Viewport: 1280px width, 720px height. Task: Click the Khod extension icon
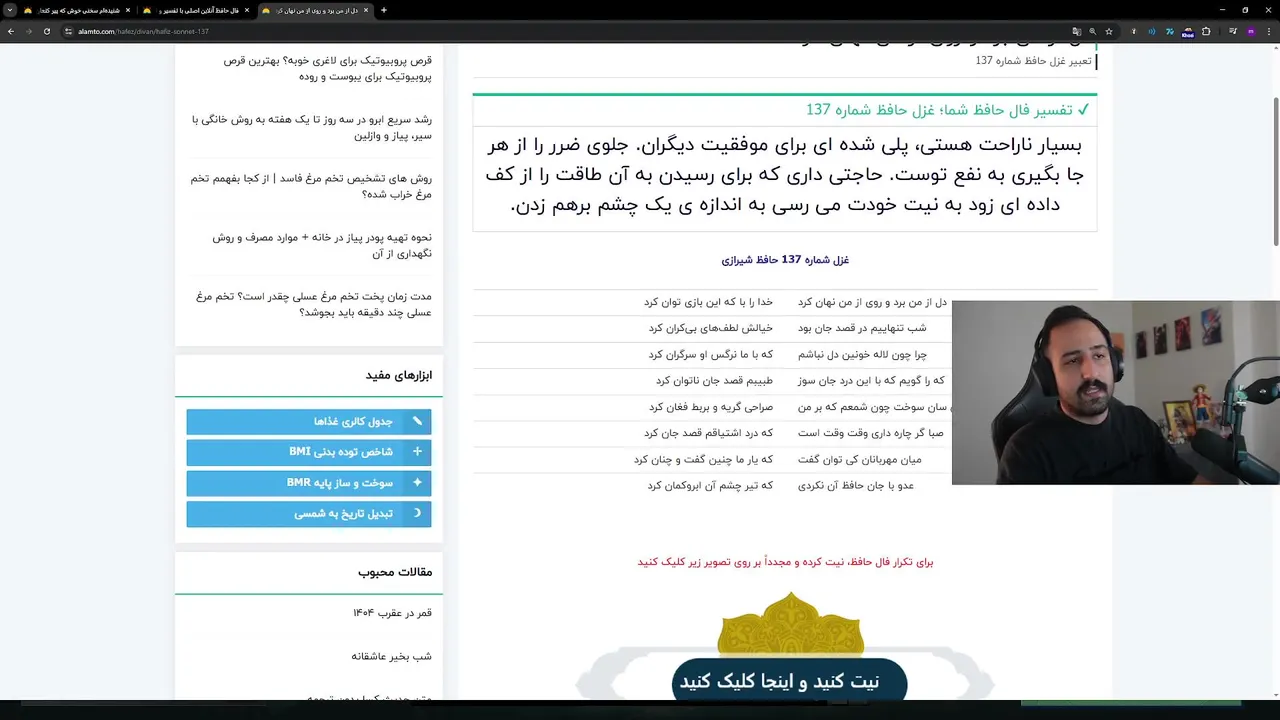pos(1188,31)
